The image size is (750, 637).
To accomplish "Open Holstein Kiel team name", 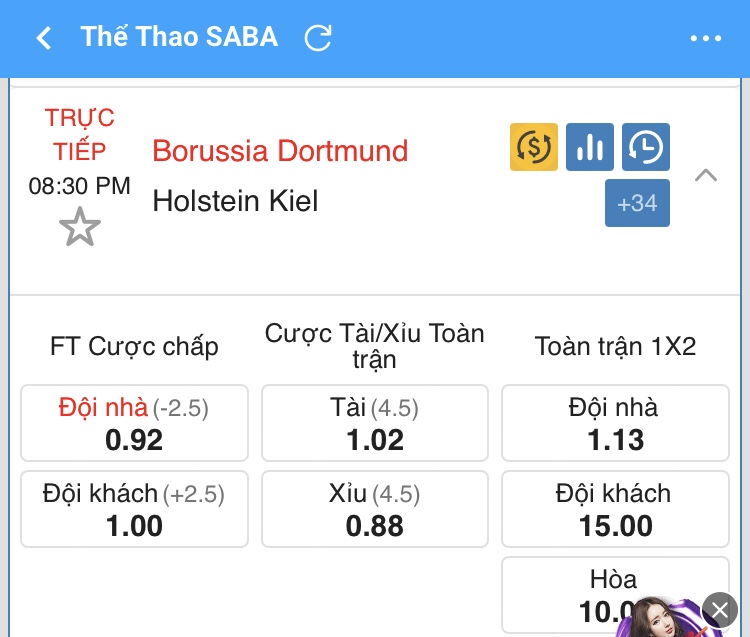I will click(235, 201).
